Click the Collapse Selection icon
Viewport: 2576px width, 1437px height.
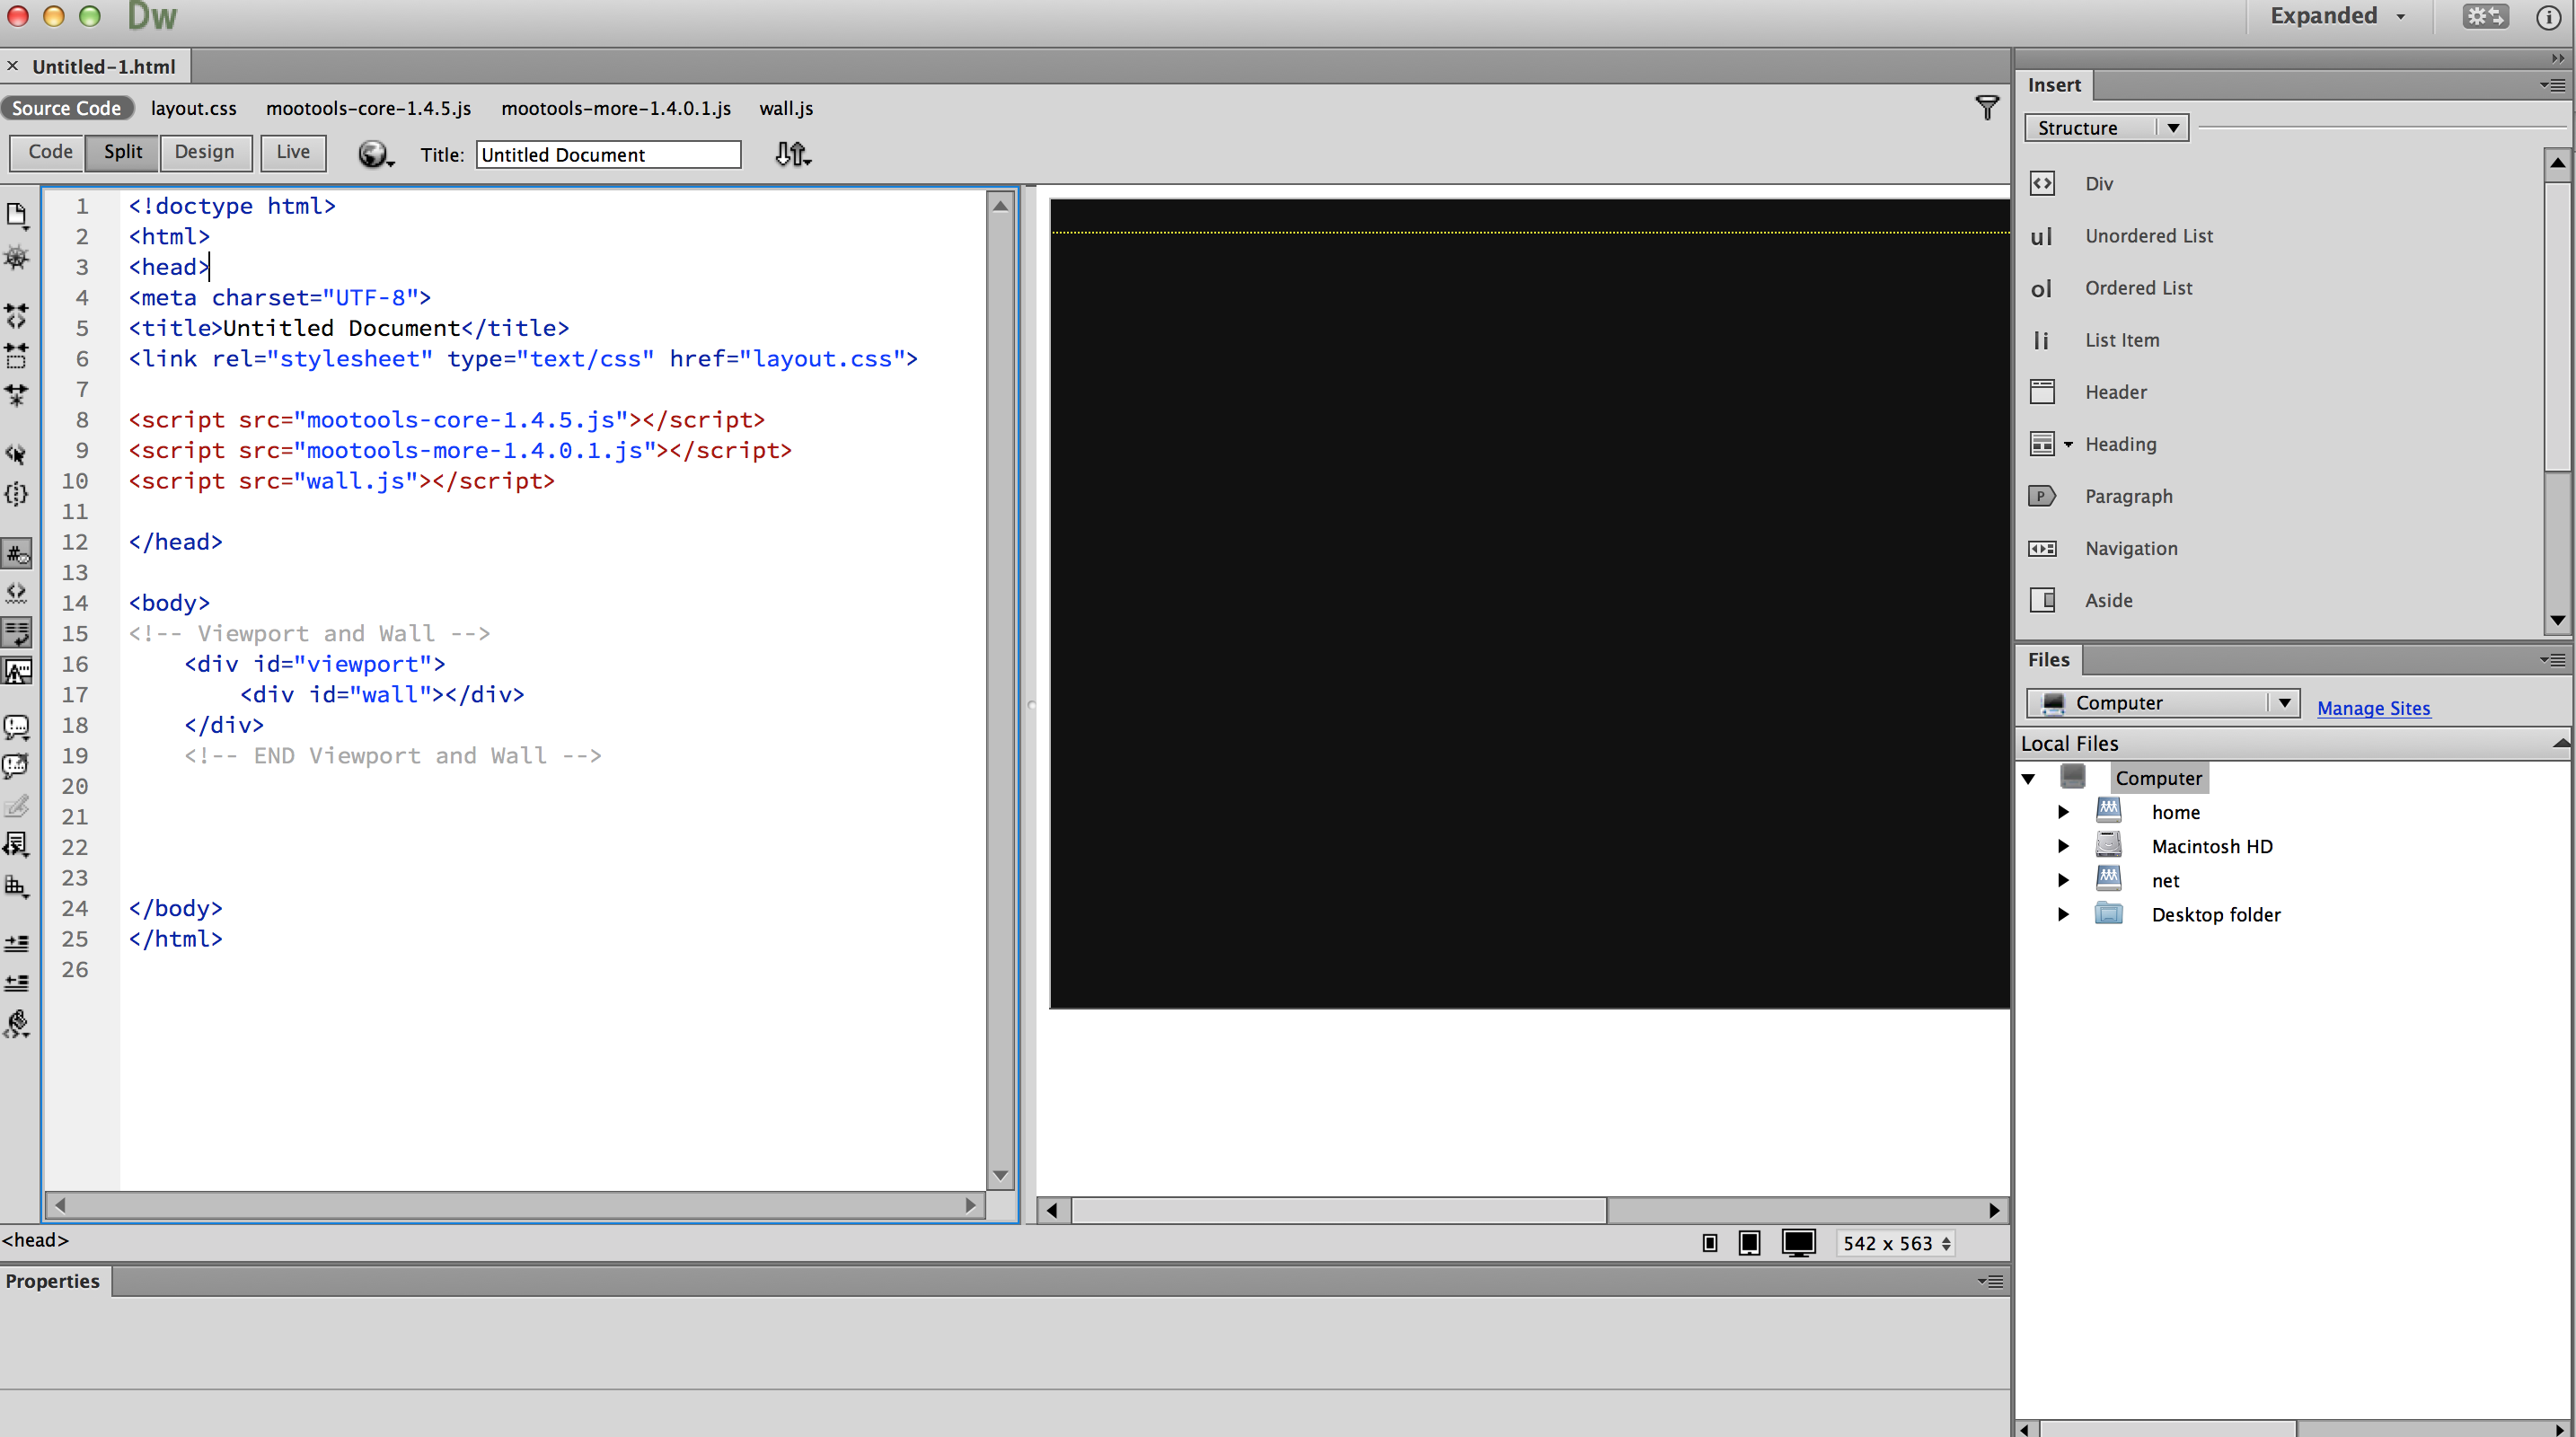click(x=17, y=355)
